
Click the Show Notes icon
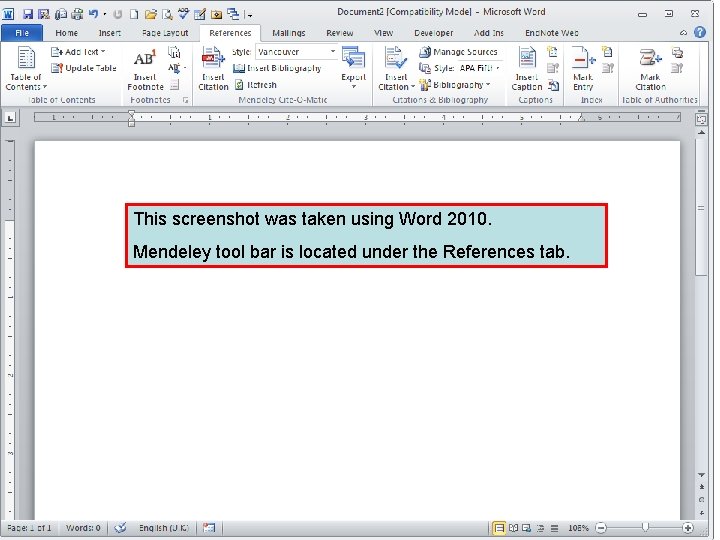coord(174,84)
